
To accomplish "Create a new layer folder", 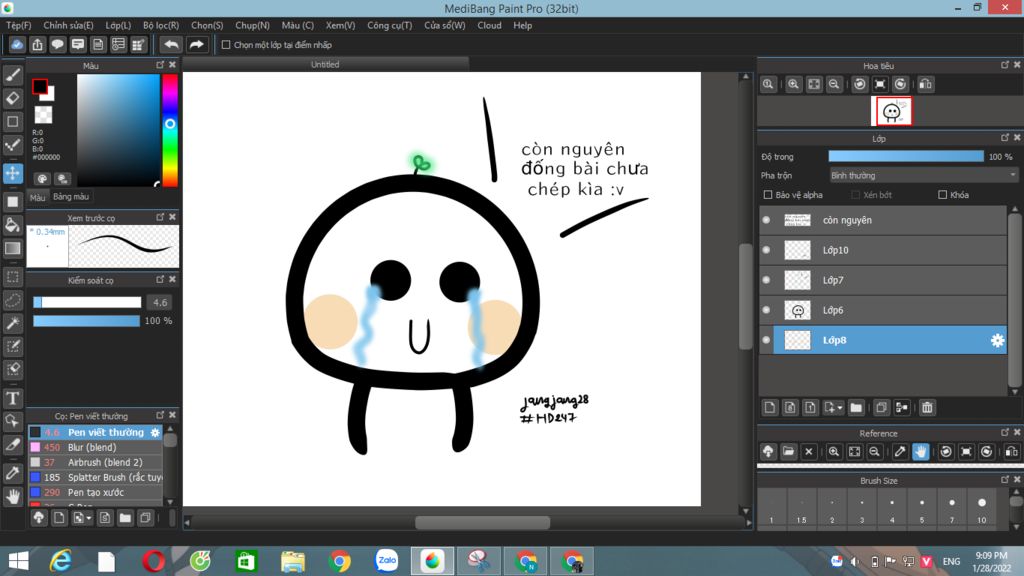I will coord(856,408).
